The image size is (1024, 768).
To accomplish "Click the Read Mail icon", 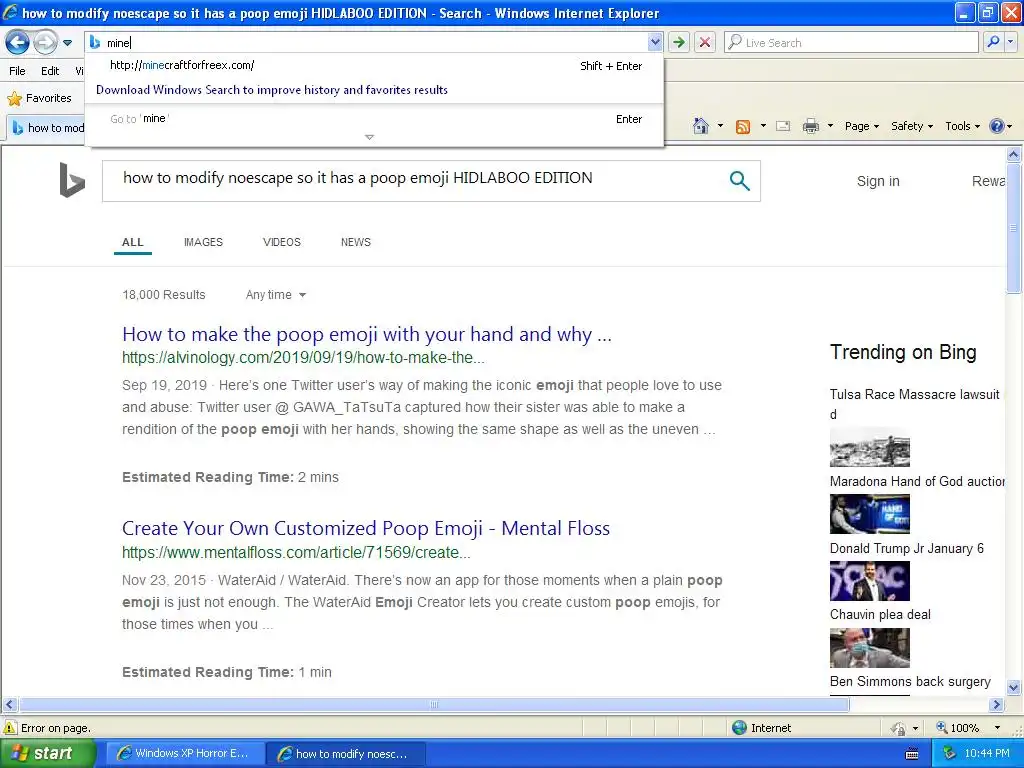I will coord(783,126).
